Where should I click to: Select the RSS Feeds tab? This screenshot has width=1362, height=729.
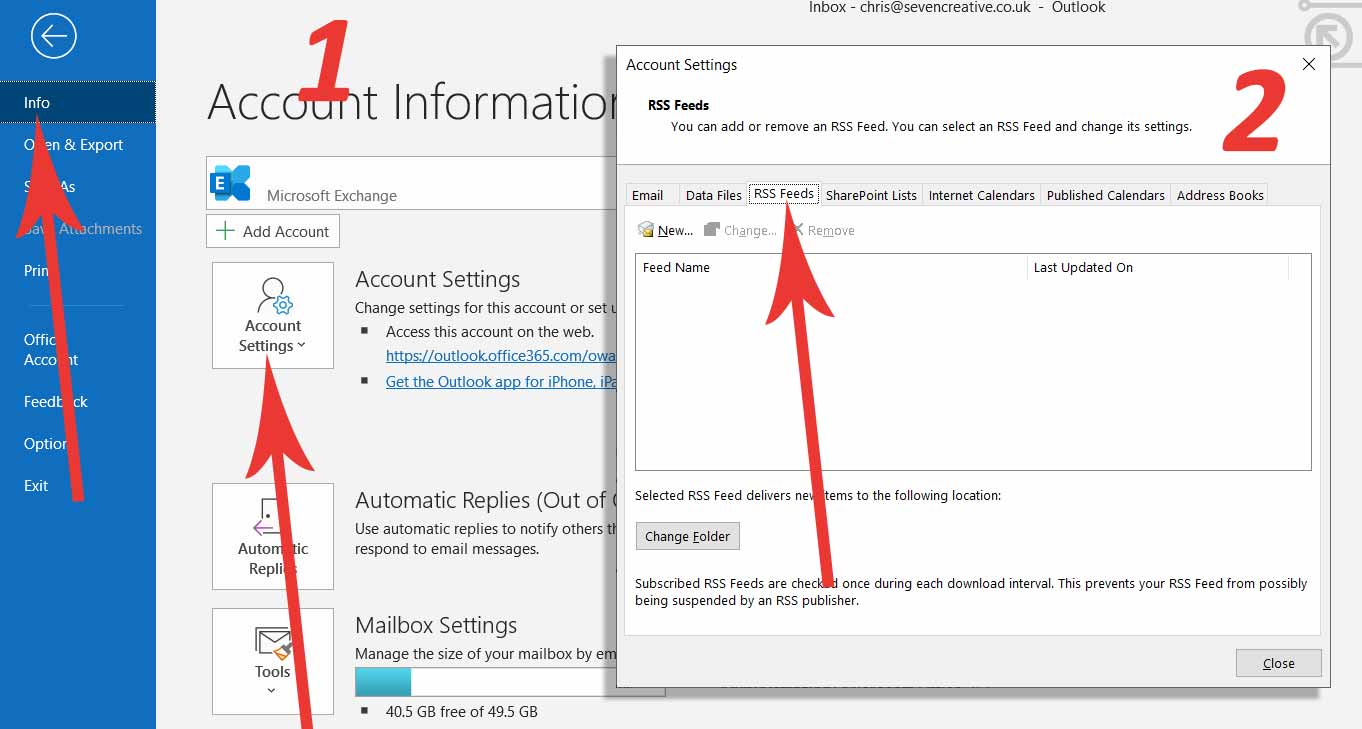pos(784,194)
